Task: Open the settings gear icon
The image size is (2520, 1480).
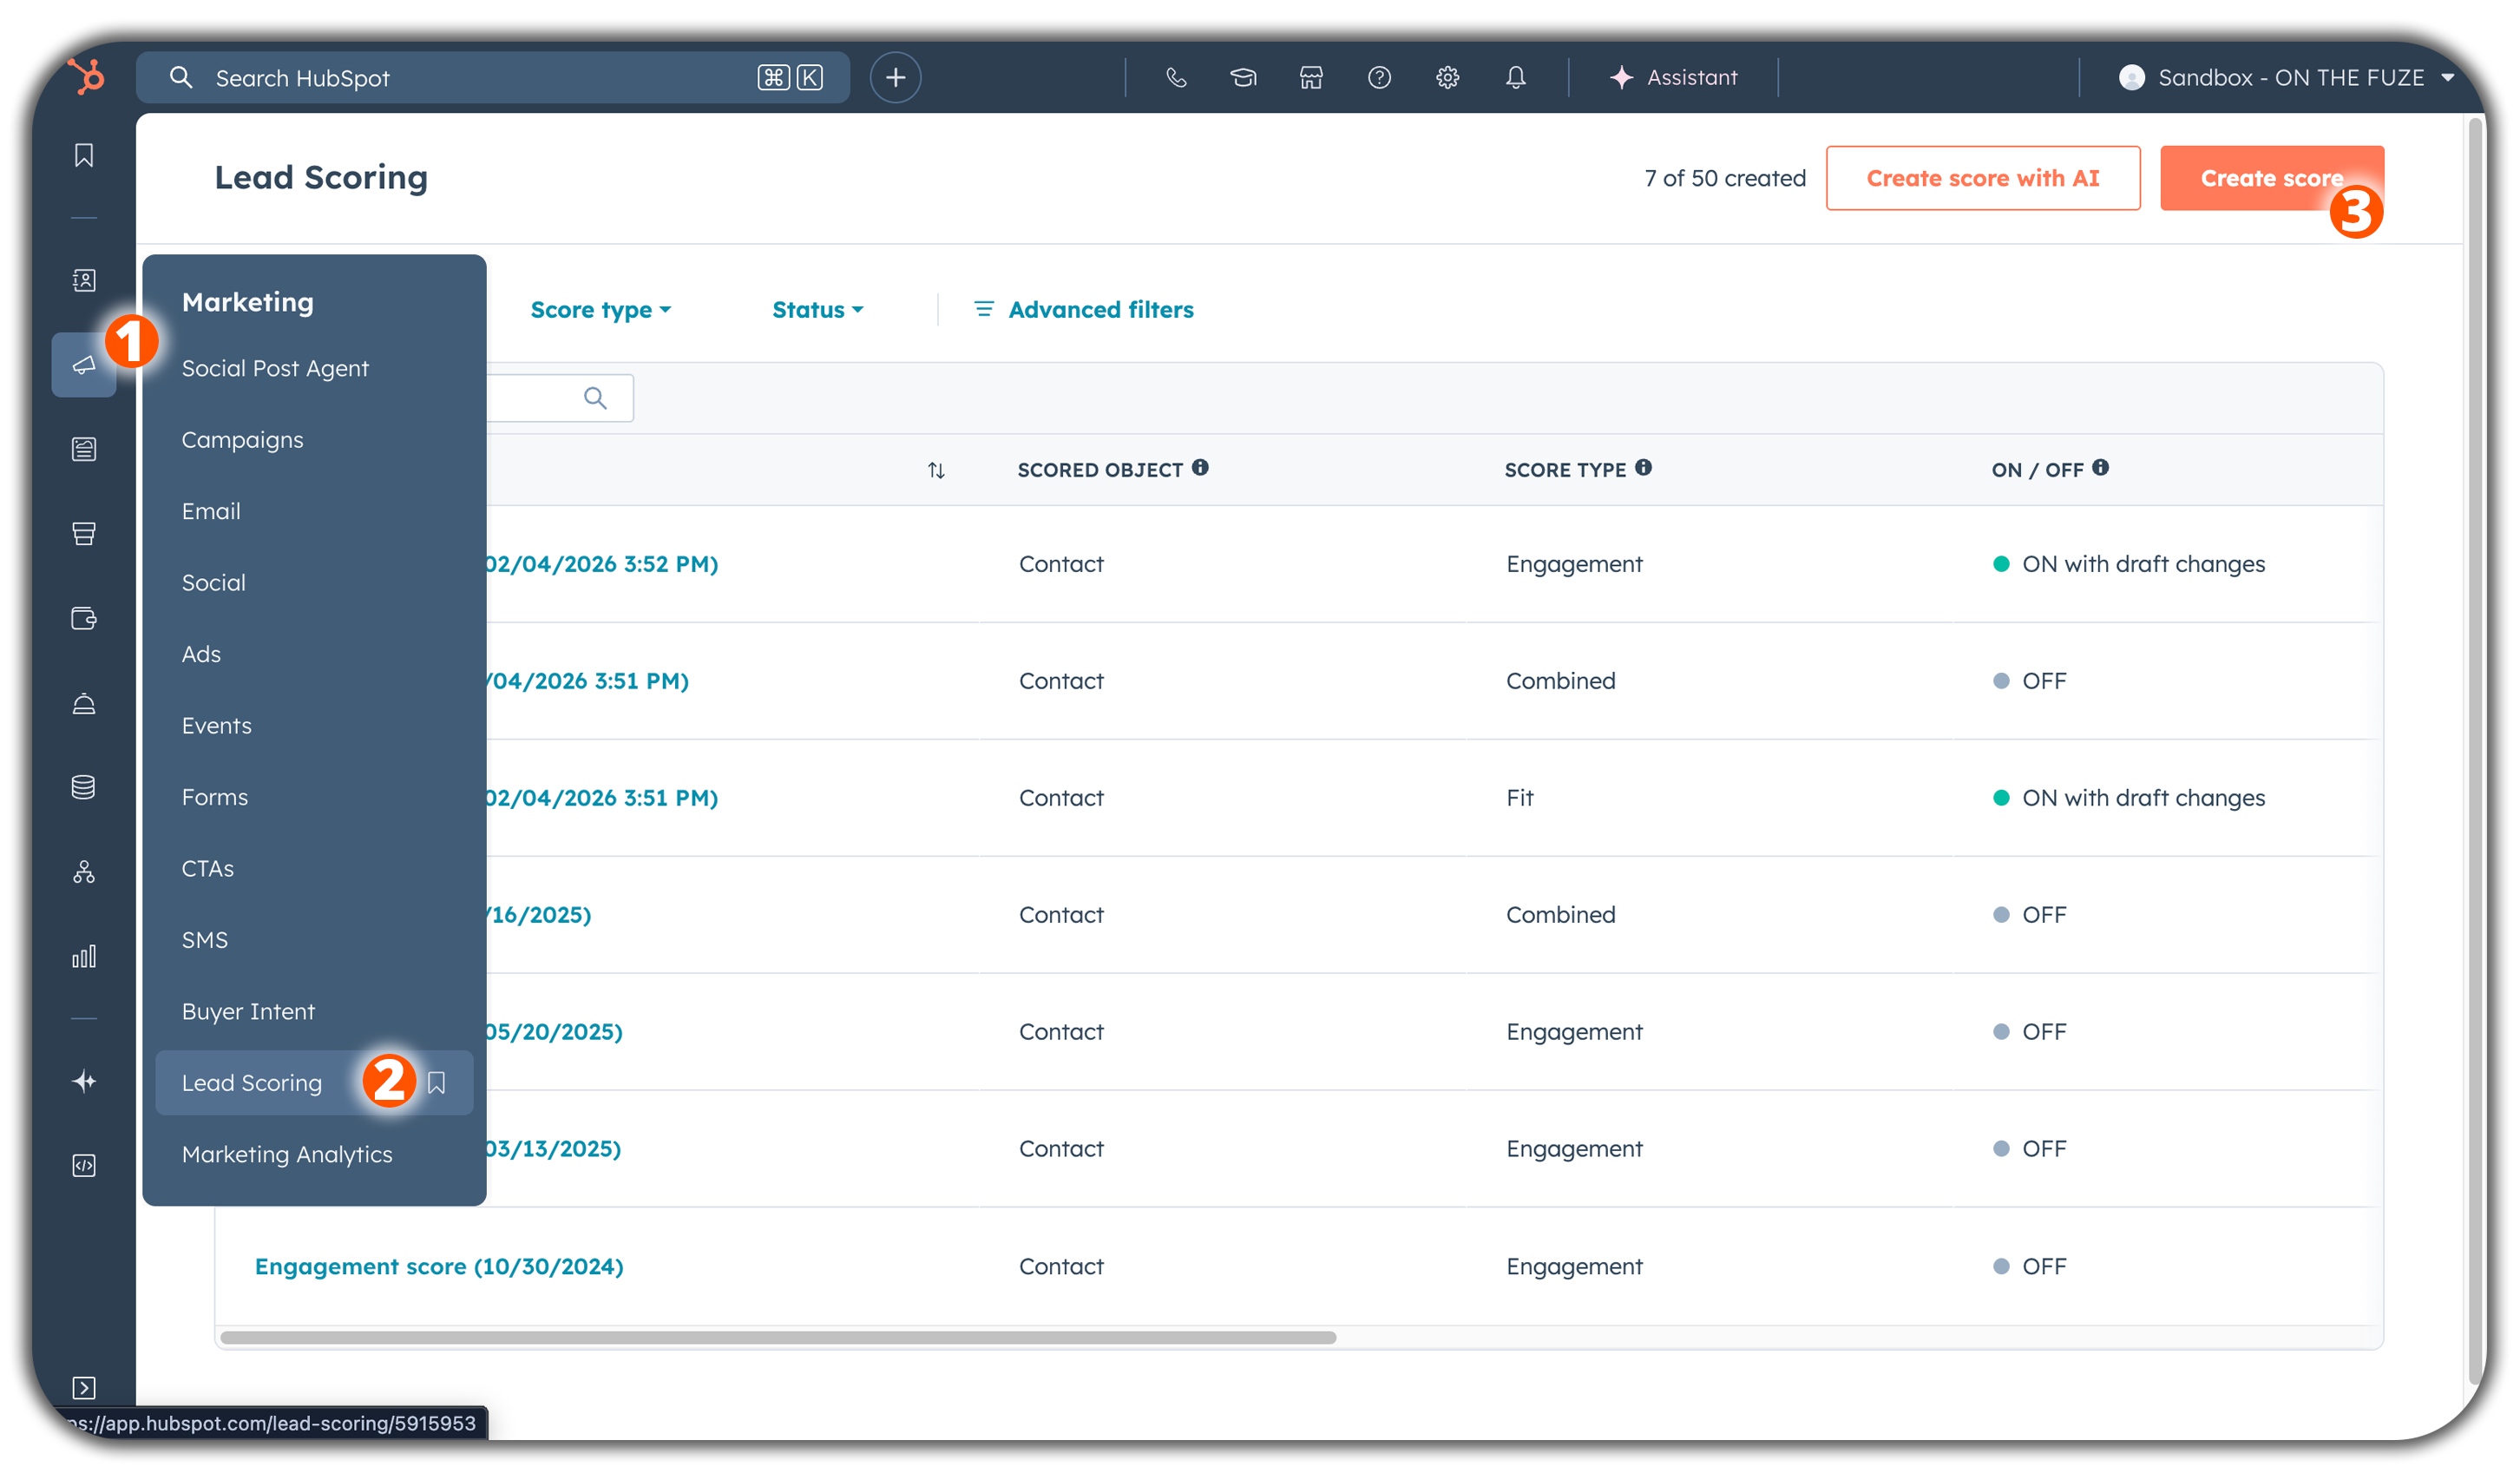Action: [1447, 77]
